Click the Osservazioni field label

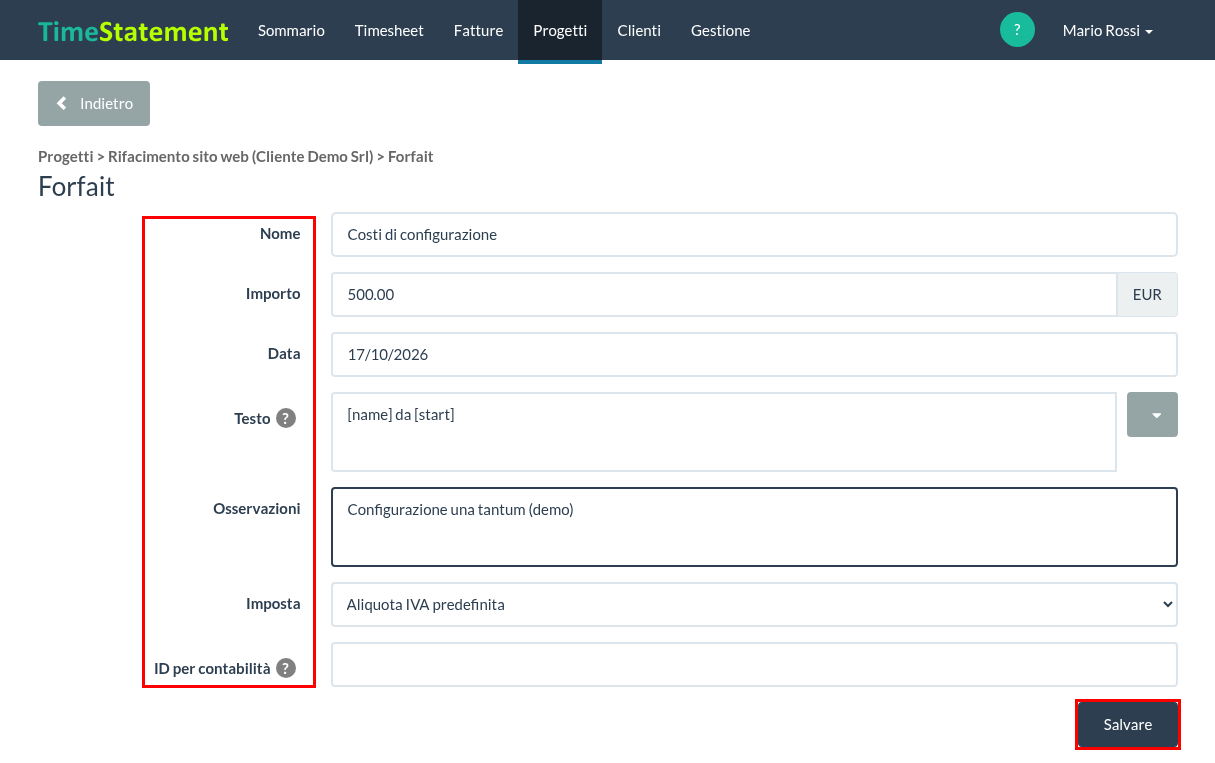pos(257,508)
